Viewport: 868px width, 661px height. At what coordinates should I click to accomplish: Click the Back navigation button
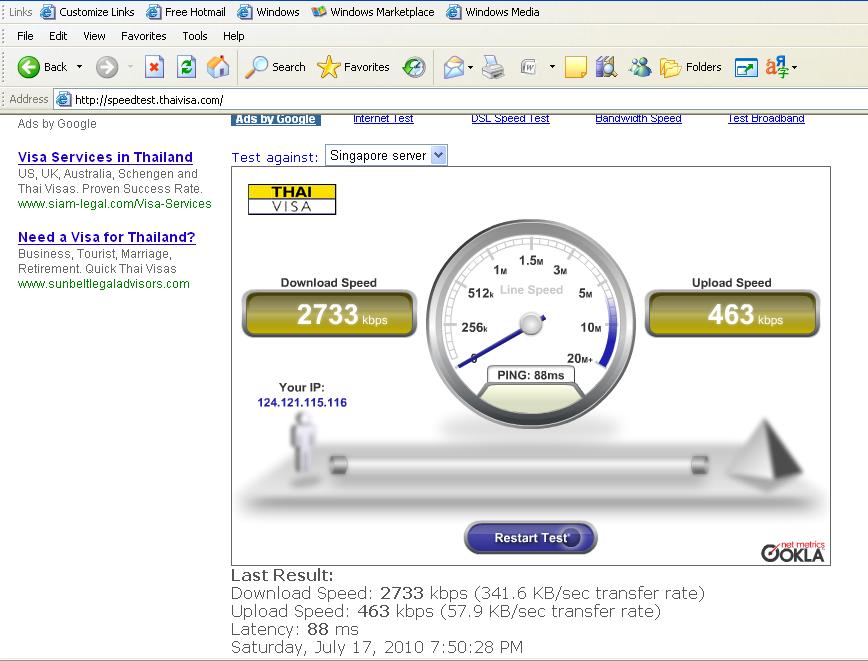42,67
